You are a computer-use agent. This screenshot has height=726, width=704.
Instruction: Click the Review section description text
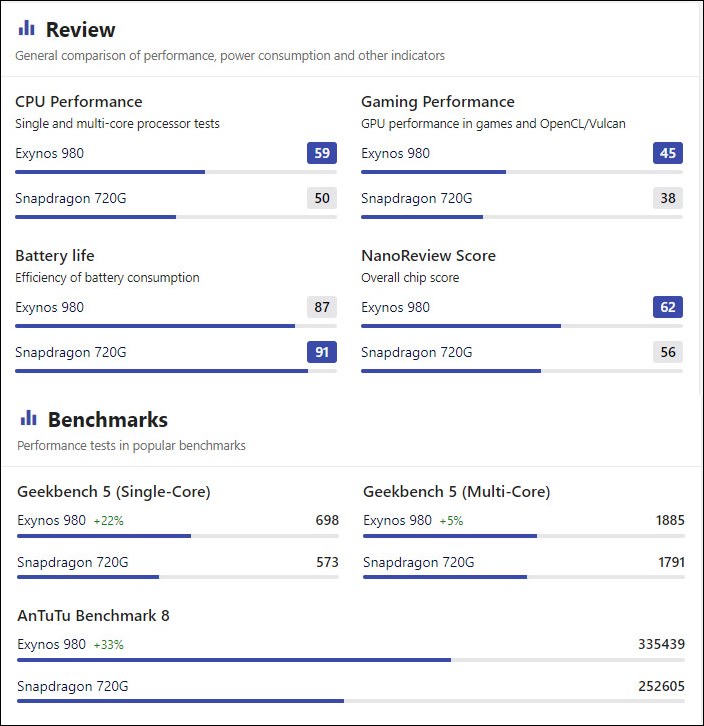pos(230,56)
